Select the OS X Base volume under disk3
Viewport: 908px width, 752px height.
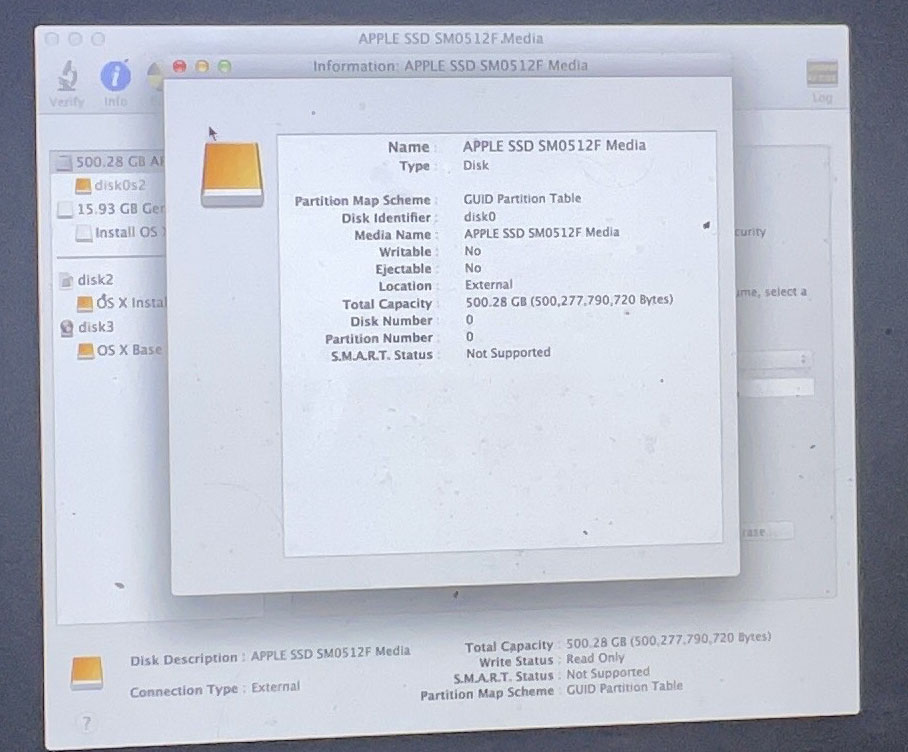click(120, 350)
